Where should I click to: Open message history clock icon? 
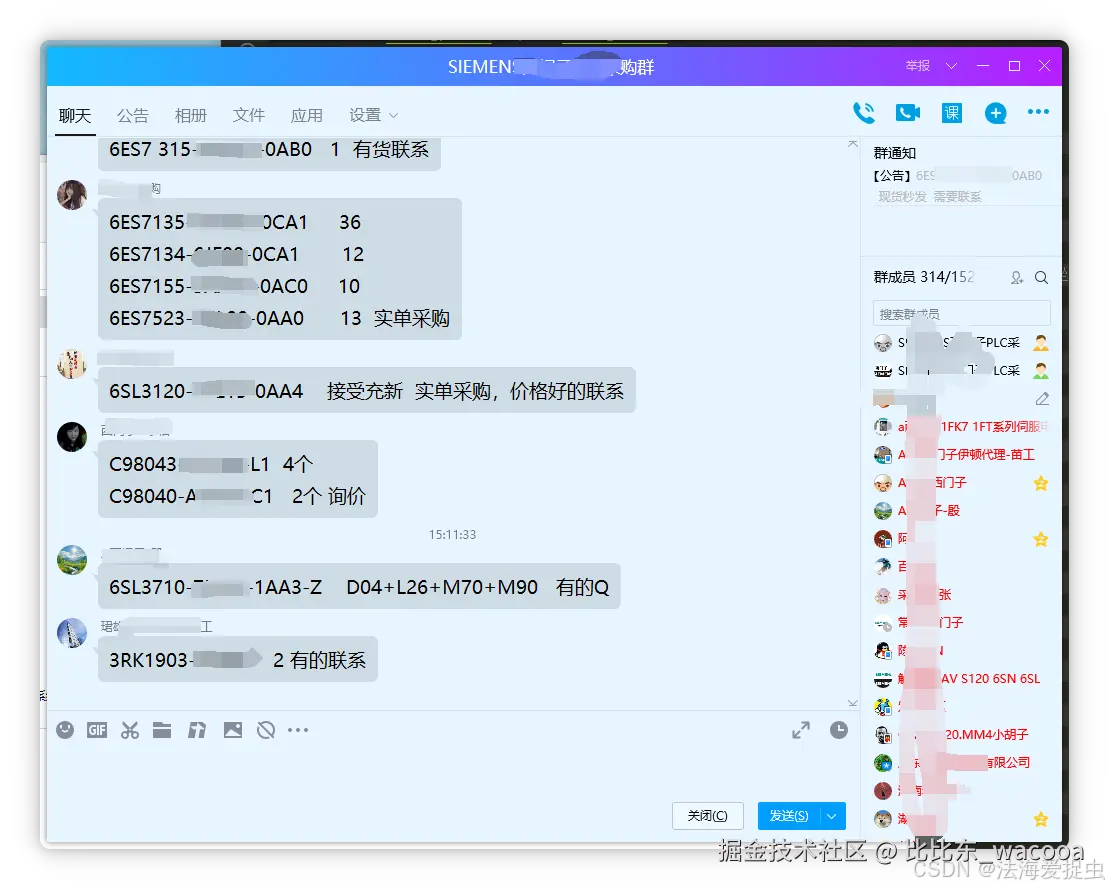click(839, 730)
